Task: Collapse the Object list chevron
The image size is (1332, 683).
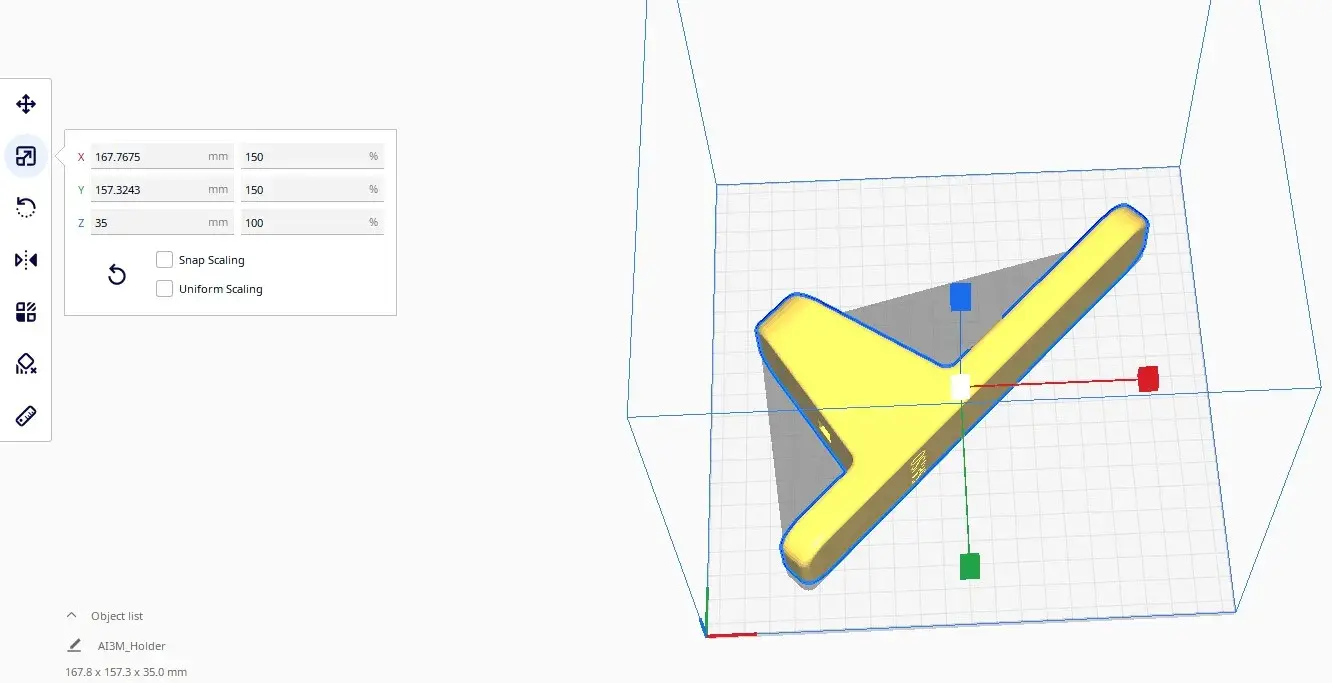Action: click(x=71, y=616)
